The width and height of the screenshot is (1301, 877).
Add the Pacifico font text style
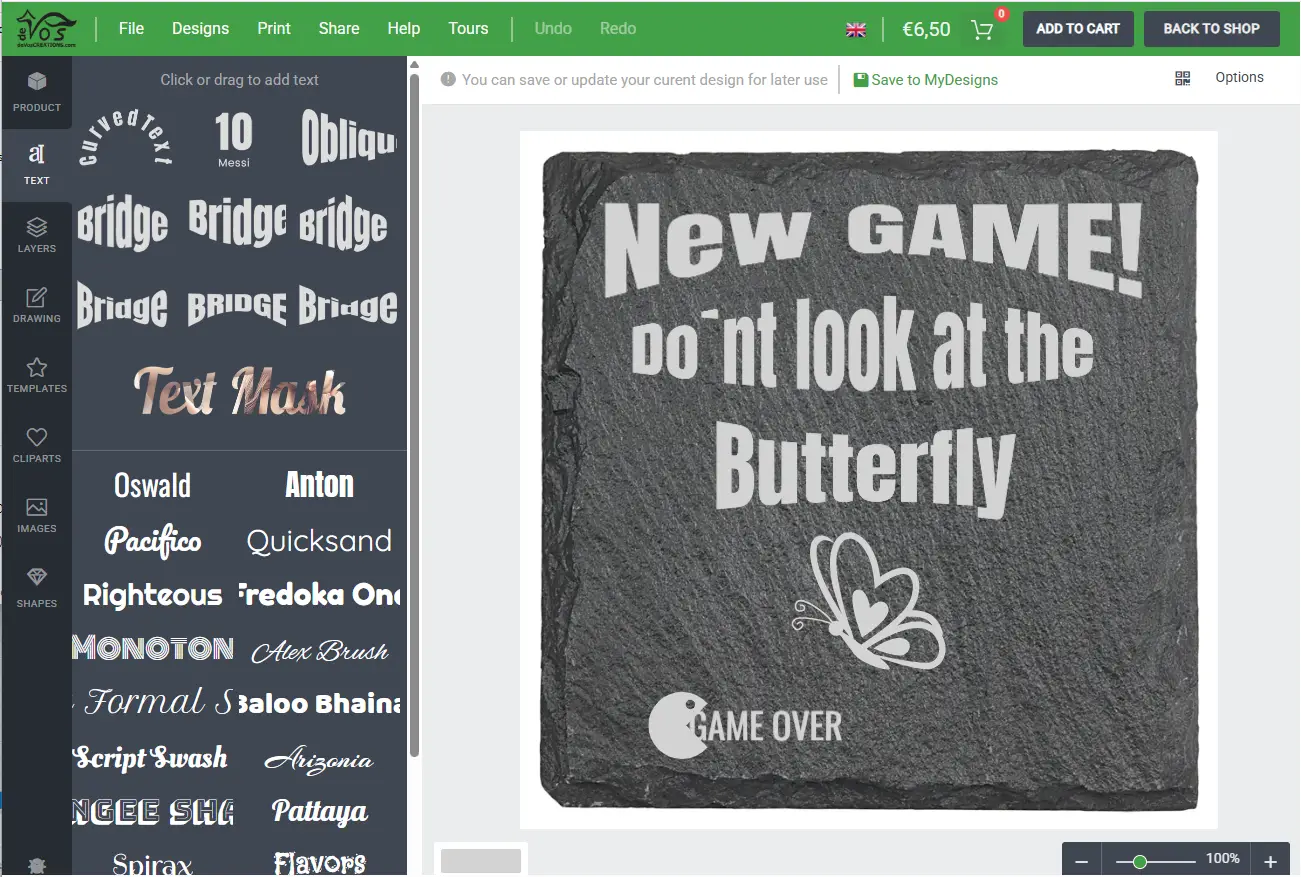click(x=153, y=541)
